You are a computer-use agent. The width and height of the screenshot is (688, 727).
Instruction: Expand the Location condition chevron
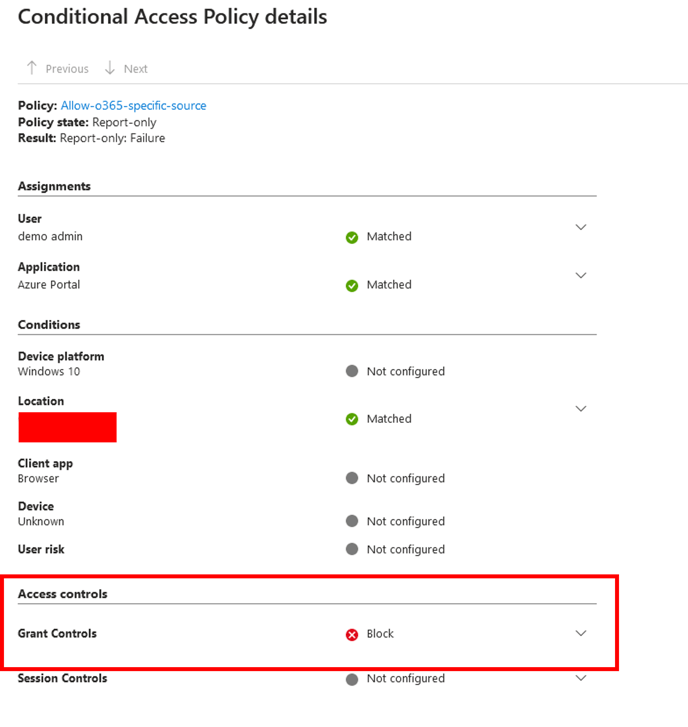581,409
